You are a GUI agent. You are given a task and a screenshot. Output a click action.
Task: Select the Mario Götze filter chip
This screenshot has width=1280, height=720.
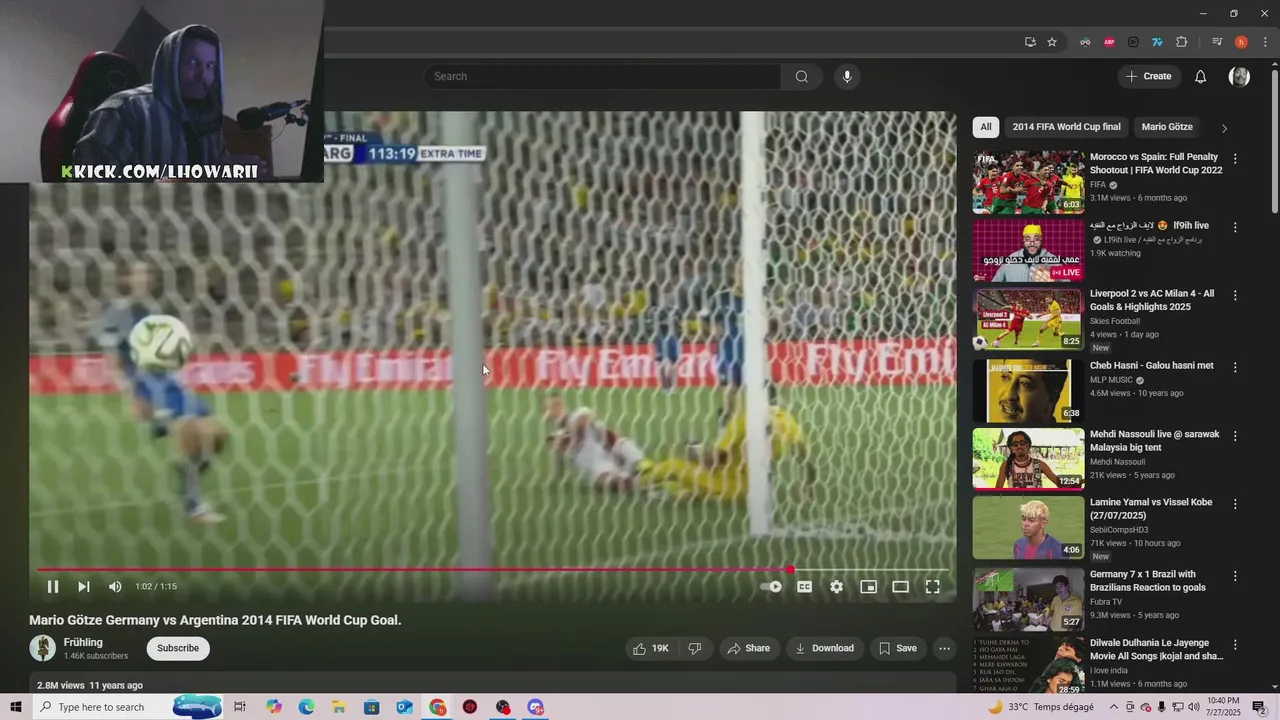1167,127
